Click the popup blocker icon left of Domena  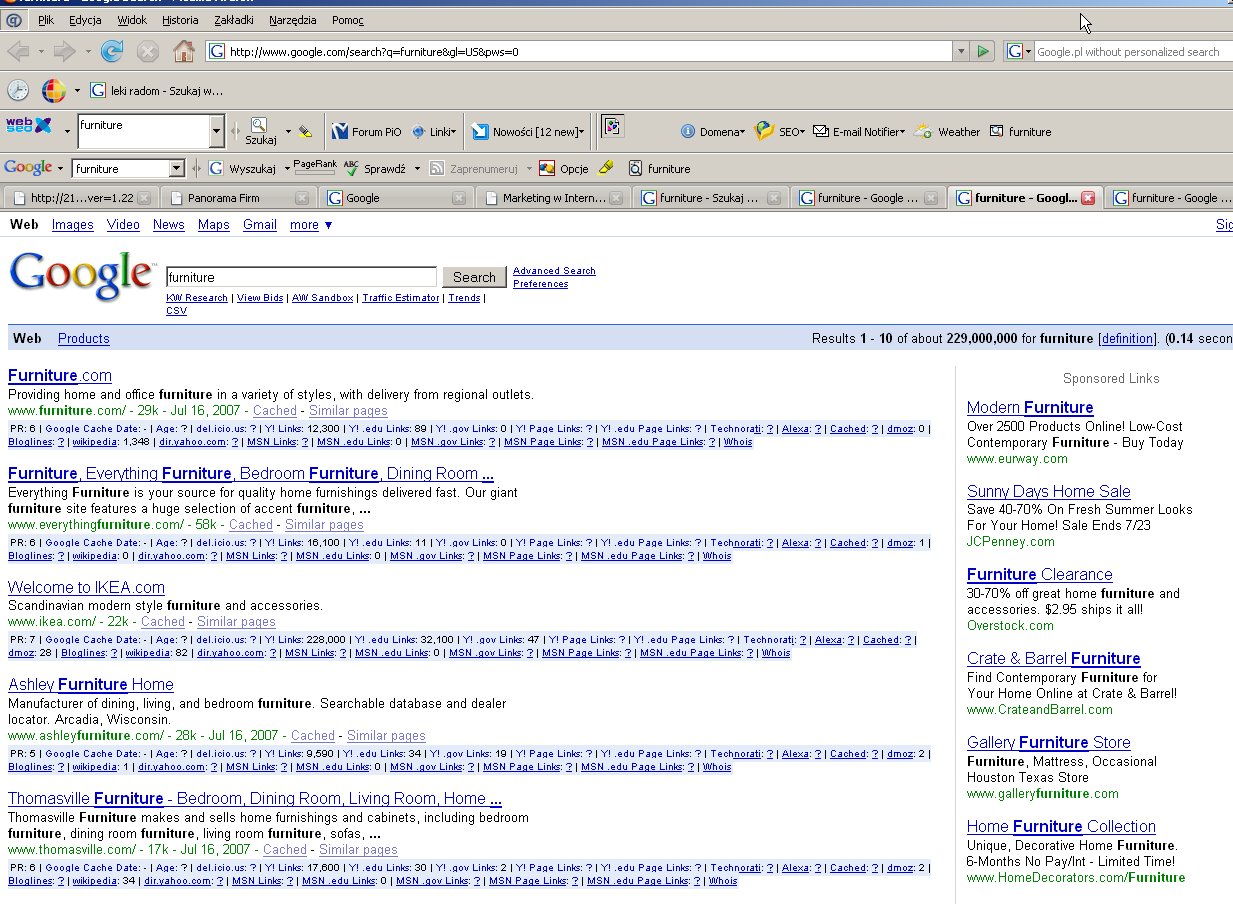click(x=613, y=127)
